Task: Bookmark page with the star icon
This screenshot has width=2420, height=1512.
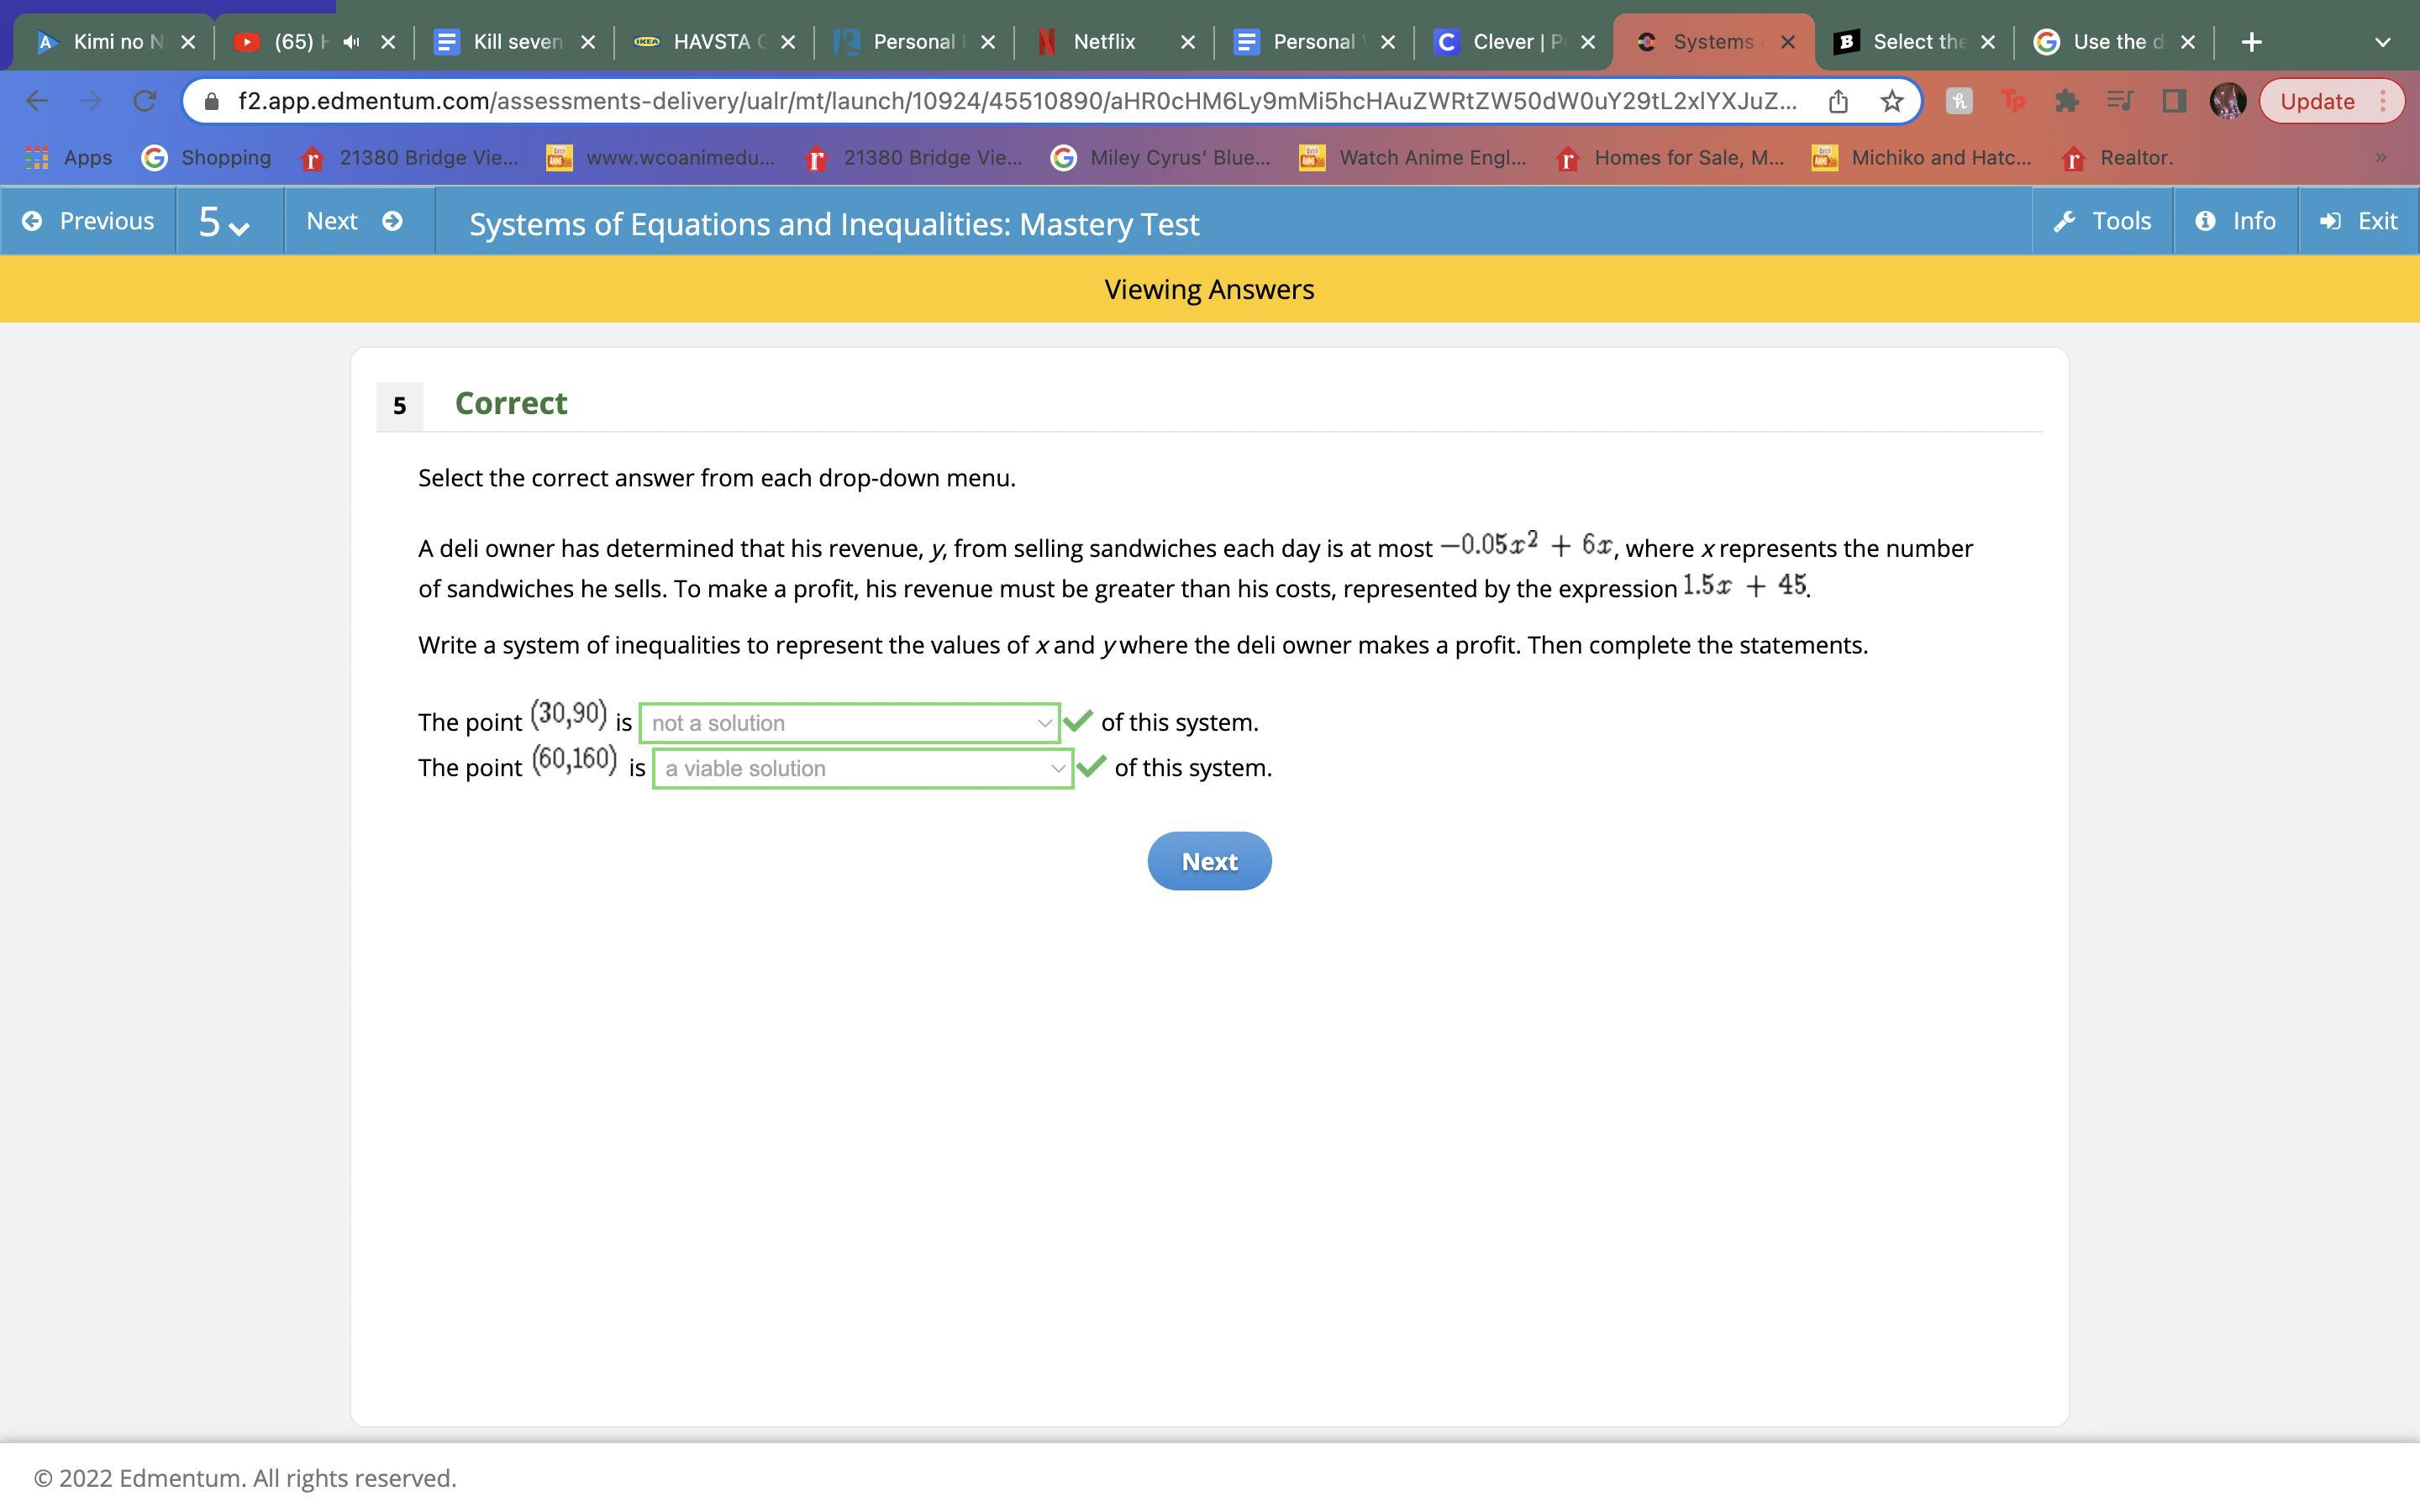Action: pos(1891,101)
